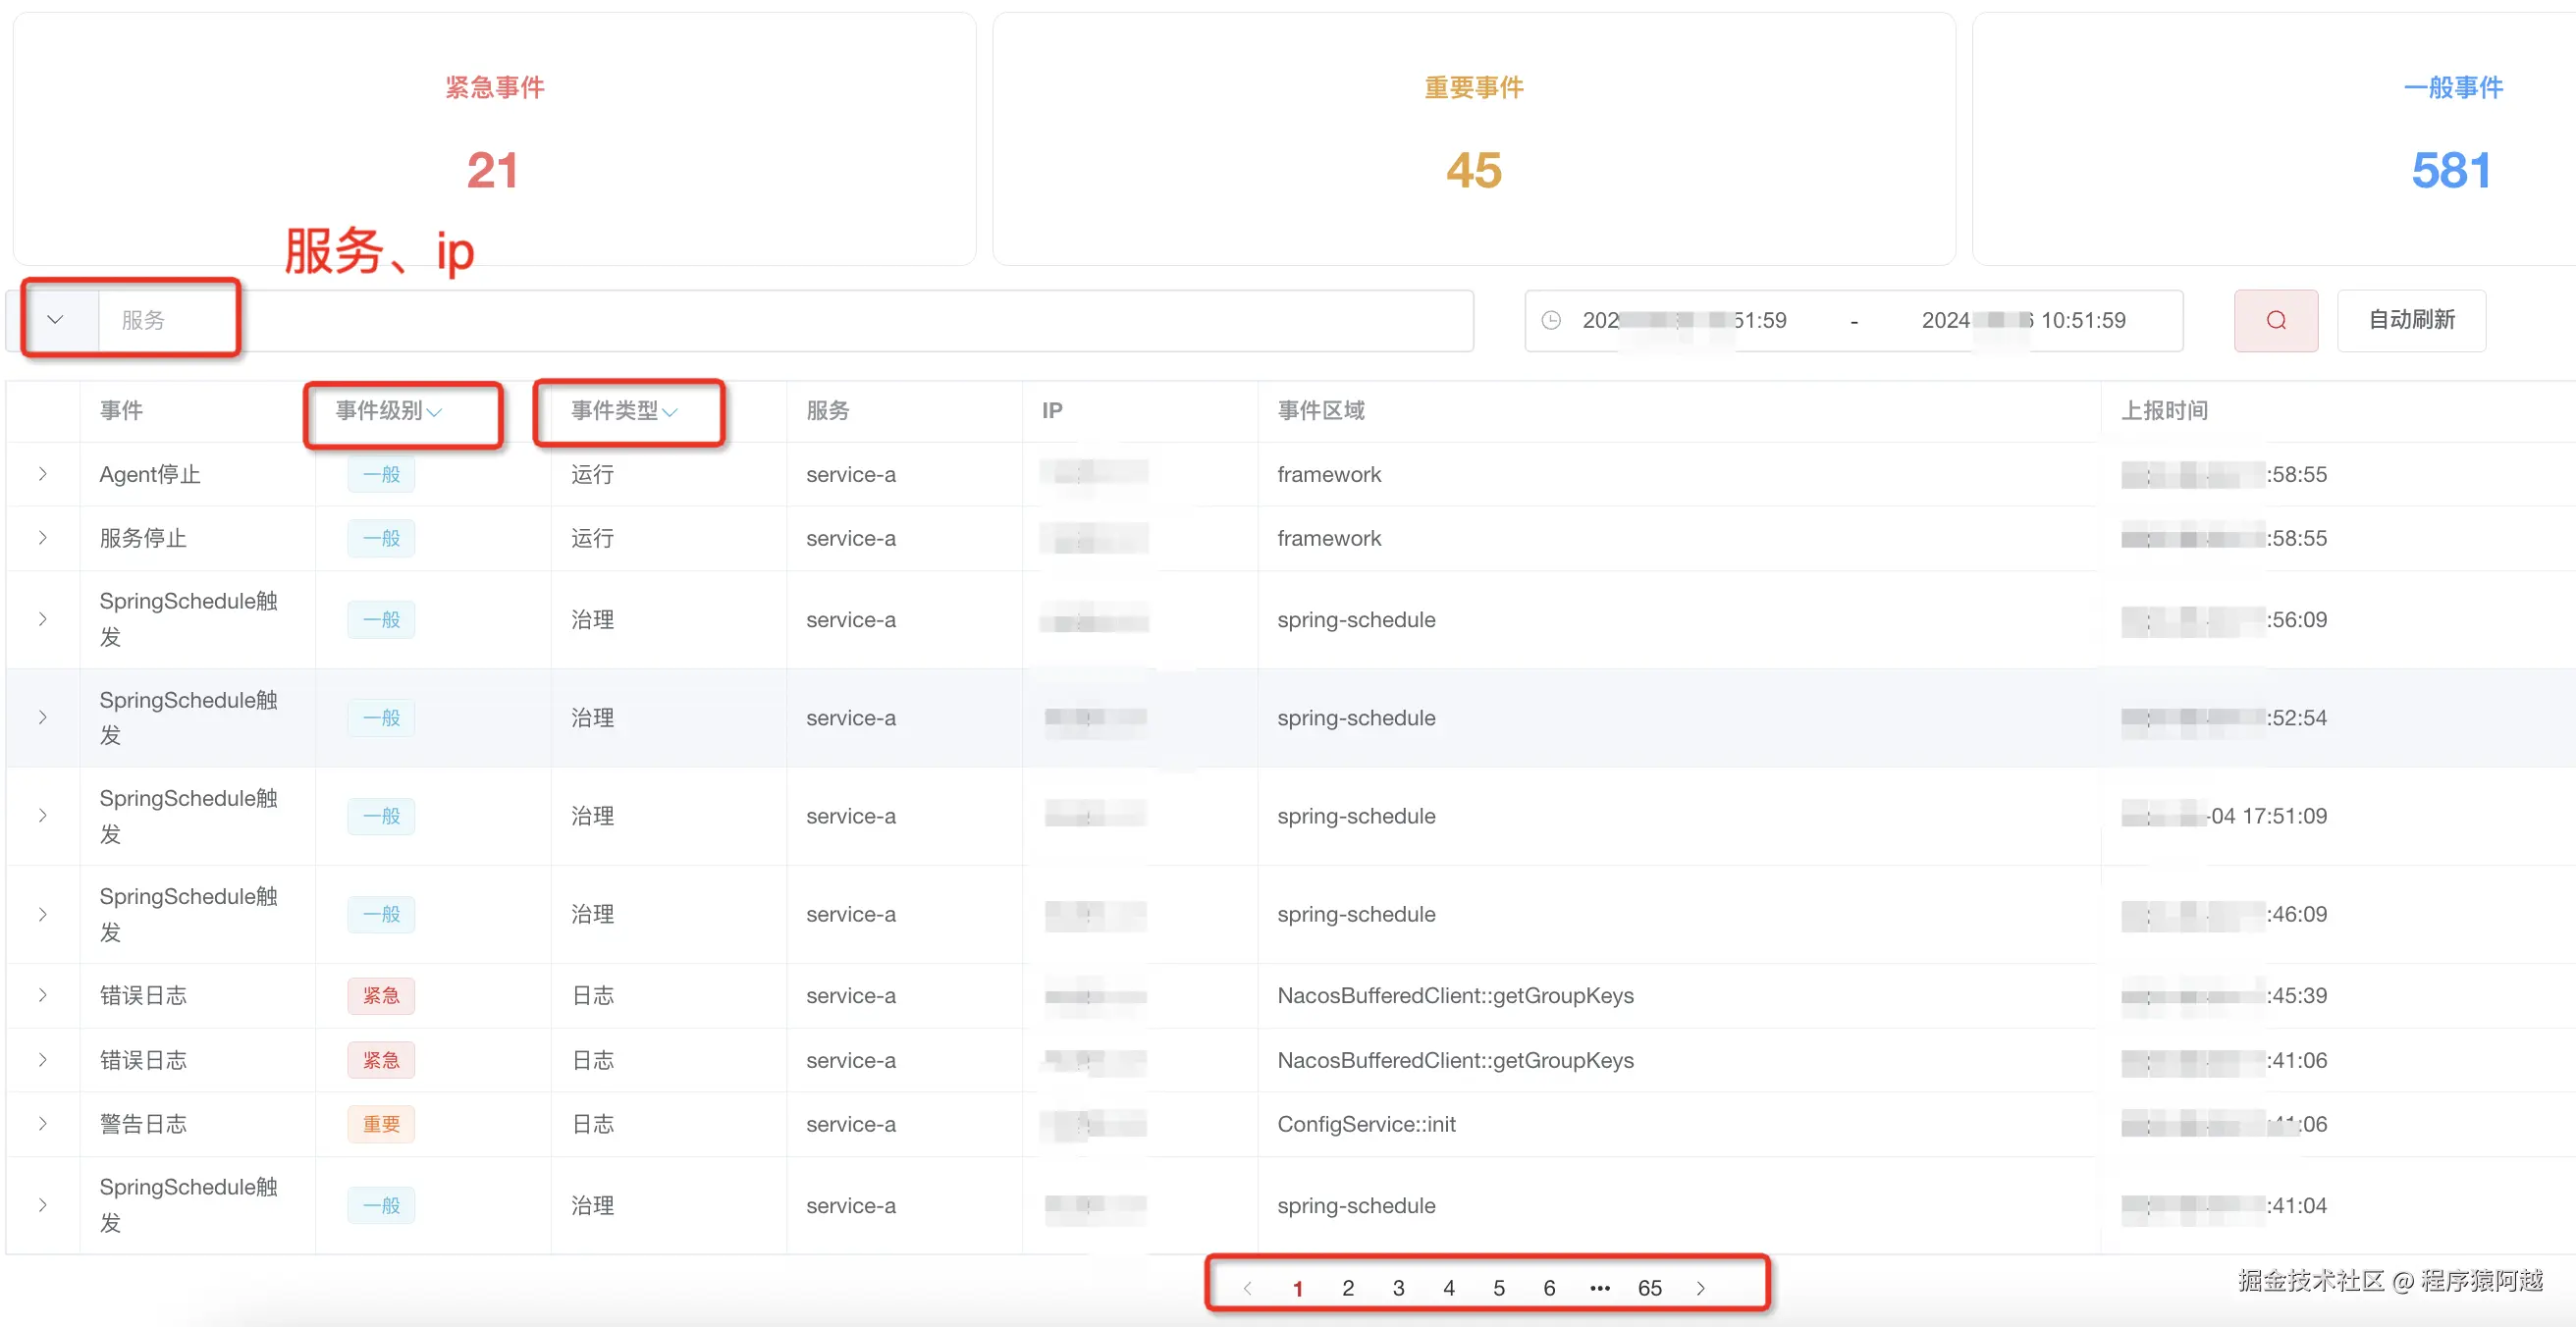Expand the 服务停止 event row
This screenshot has width=2576, height=1327.
43,538
